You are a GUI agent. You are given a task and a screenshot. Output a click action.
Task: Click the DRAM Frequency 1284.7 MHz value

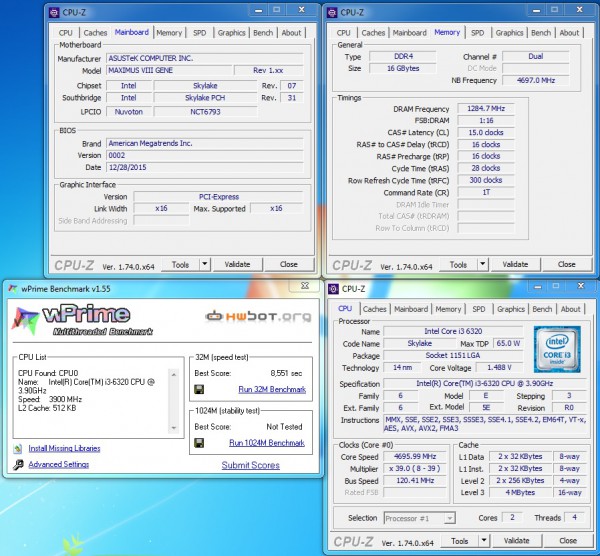pos(486,109)
